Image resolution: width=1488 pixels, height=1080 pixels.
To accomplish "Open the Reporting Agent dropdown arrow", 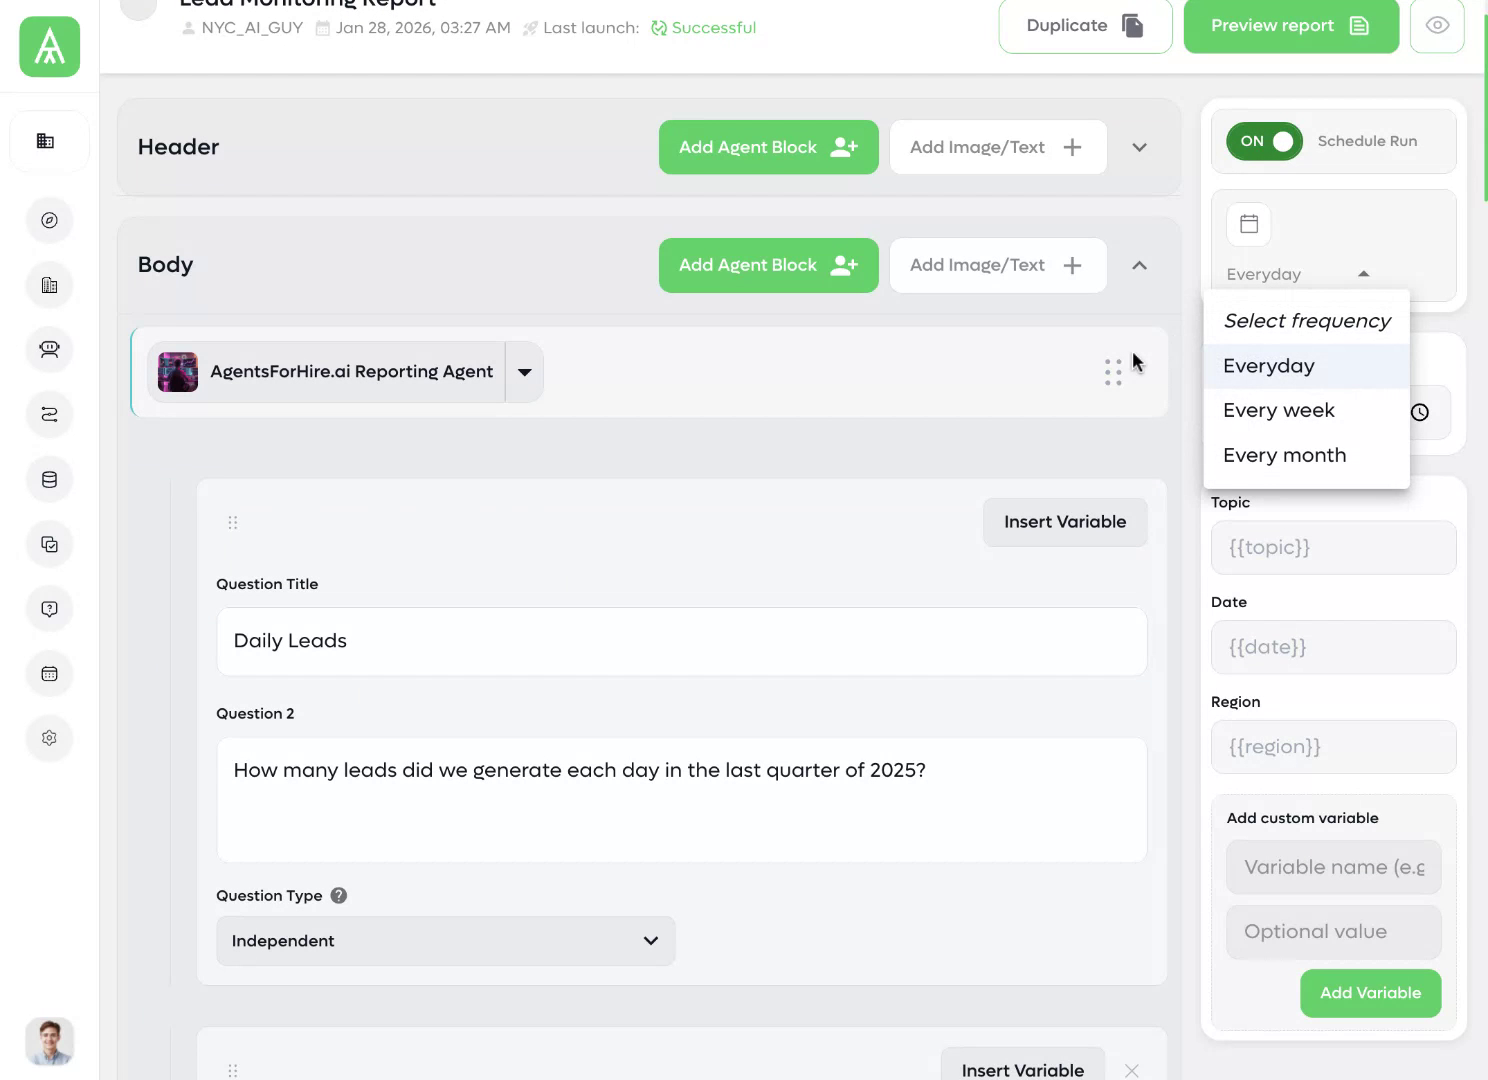I will click(x=525, y=372).
